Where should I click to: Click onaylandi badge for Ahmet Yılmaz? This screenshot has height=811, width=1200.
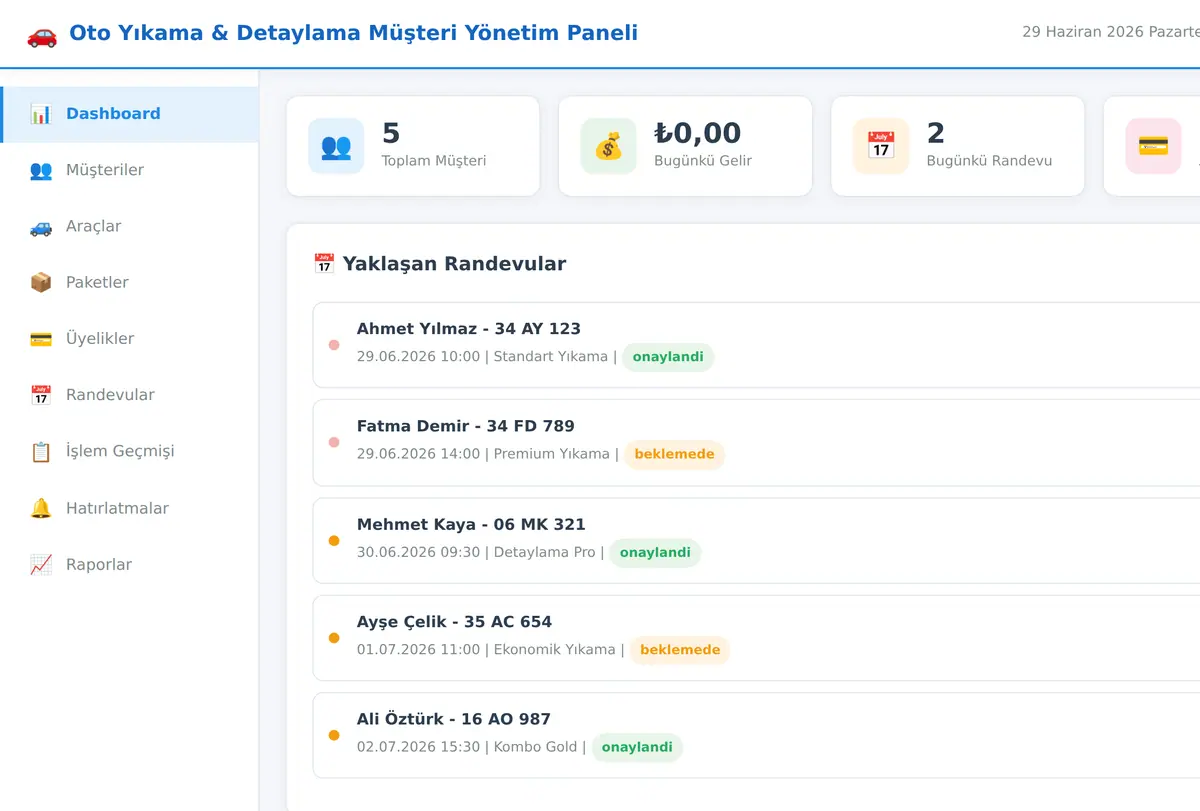pos(668,357)
